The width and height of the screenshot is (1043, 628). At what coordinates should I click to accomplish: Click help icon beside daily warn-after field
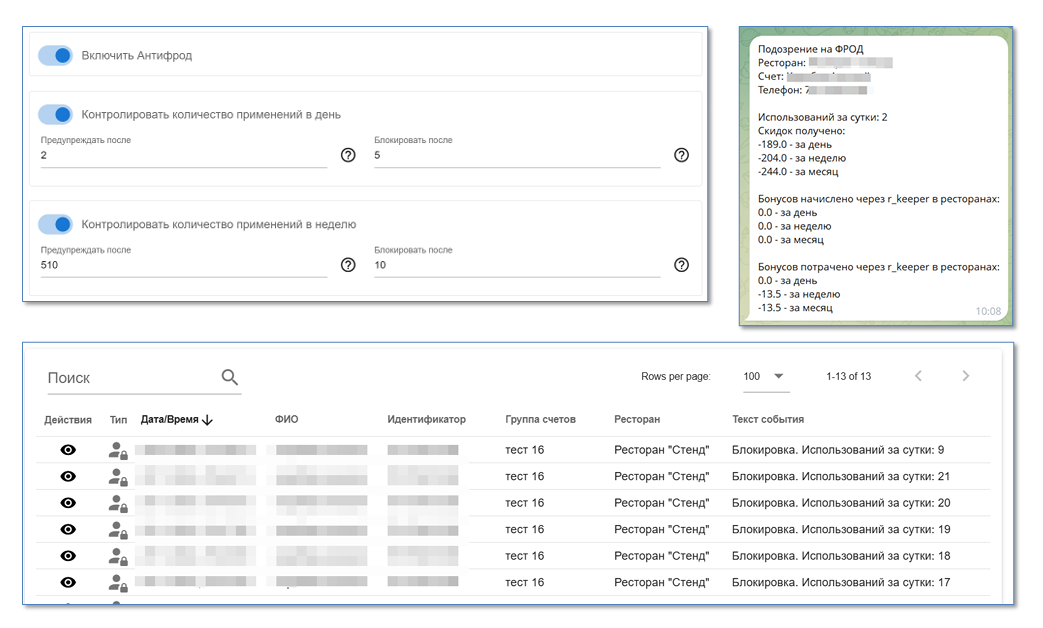[348, 155]
